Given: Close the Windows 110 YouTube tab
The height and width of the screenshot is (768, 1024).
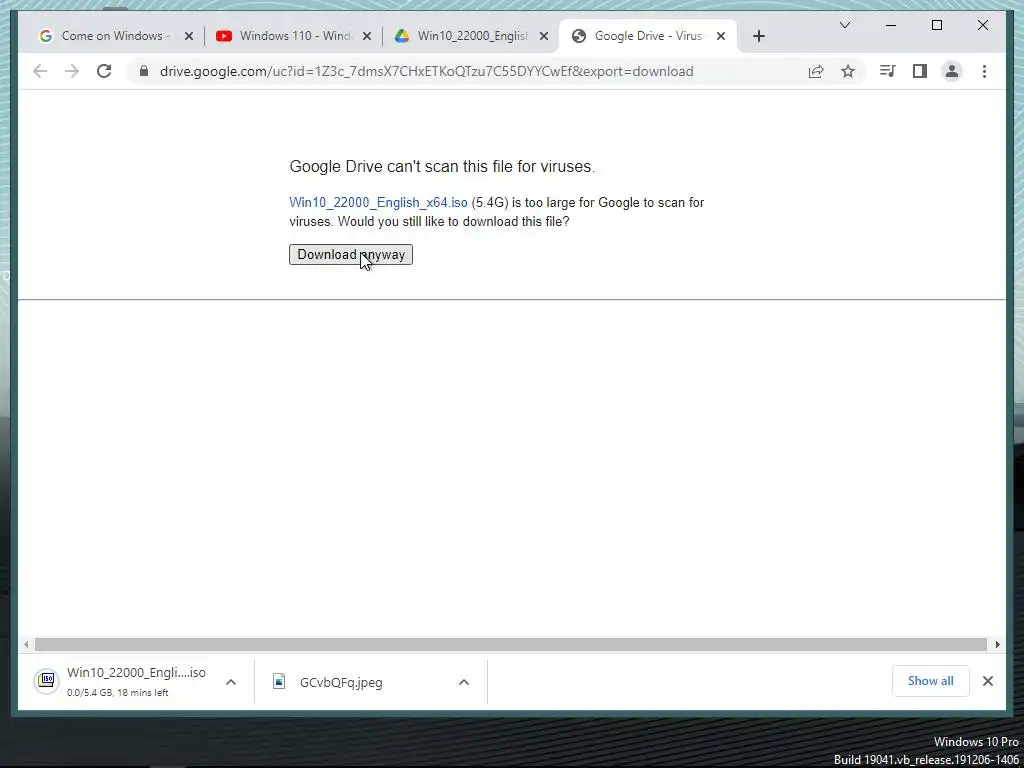Looking at the screenshot, I should pyautogui.click(x=367, y=36).
